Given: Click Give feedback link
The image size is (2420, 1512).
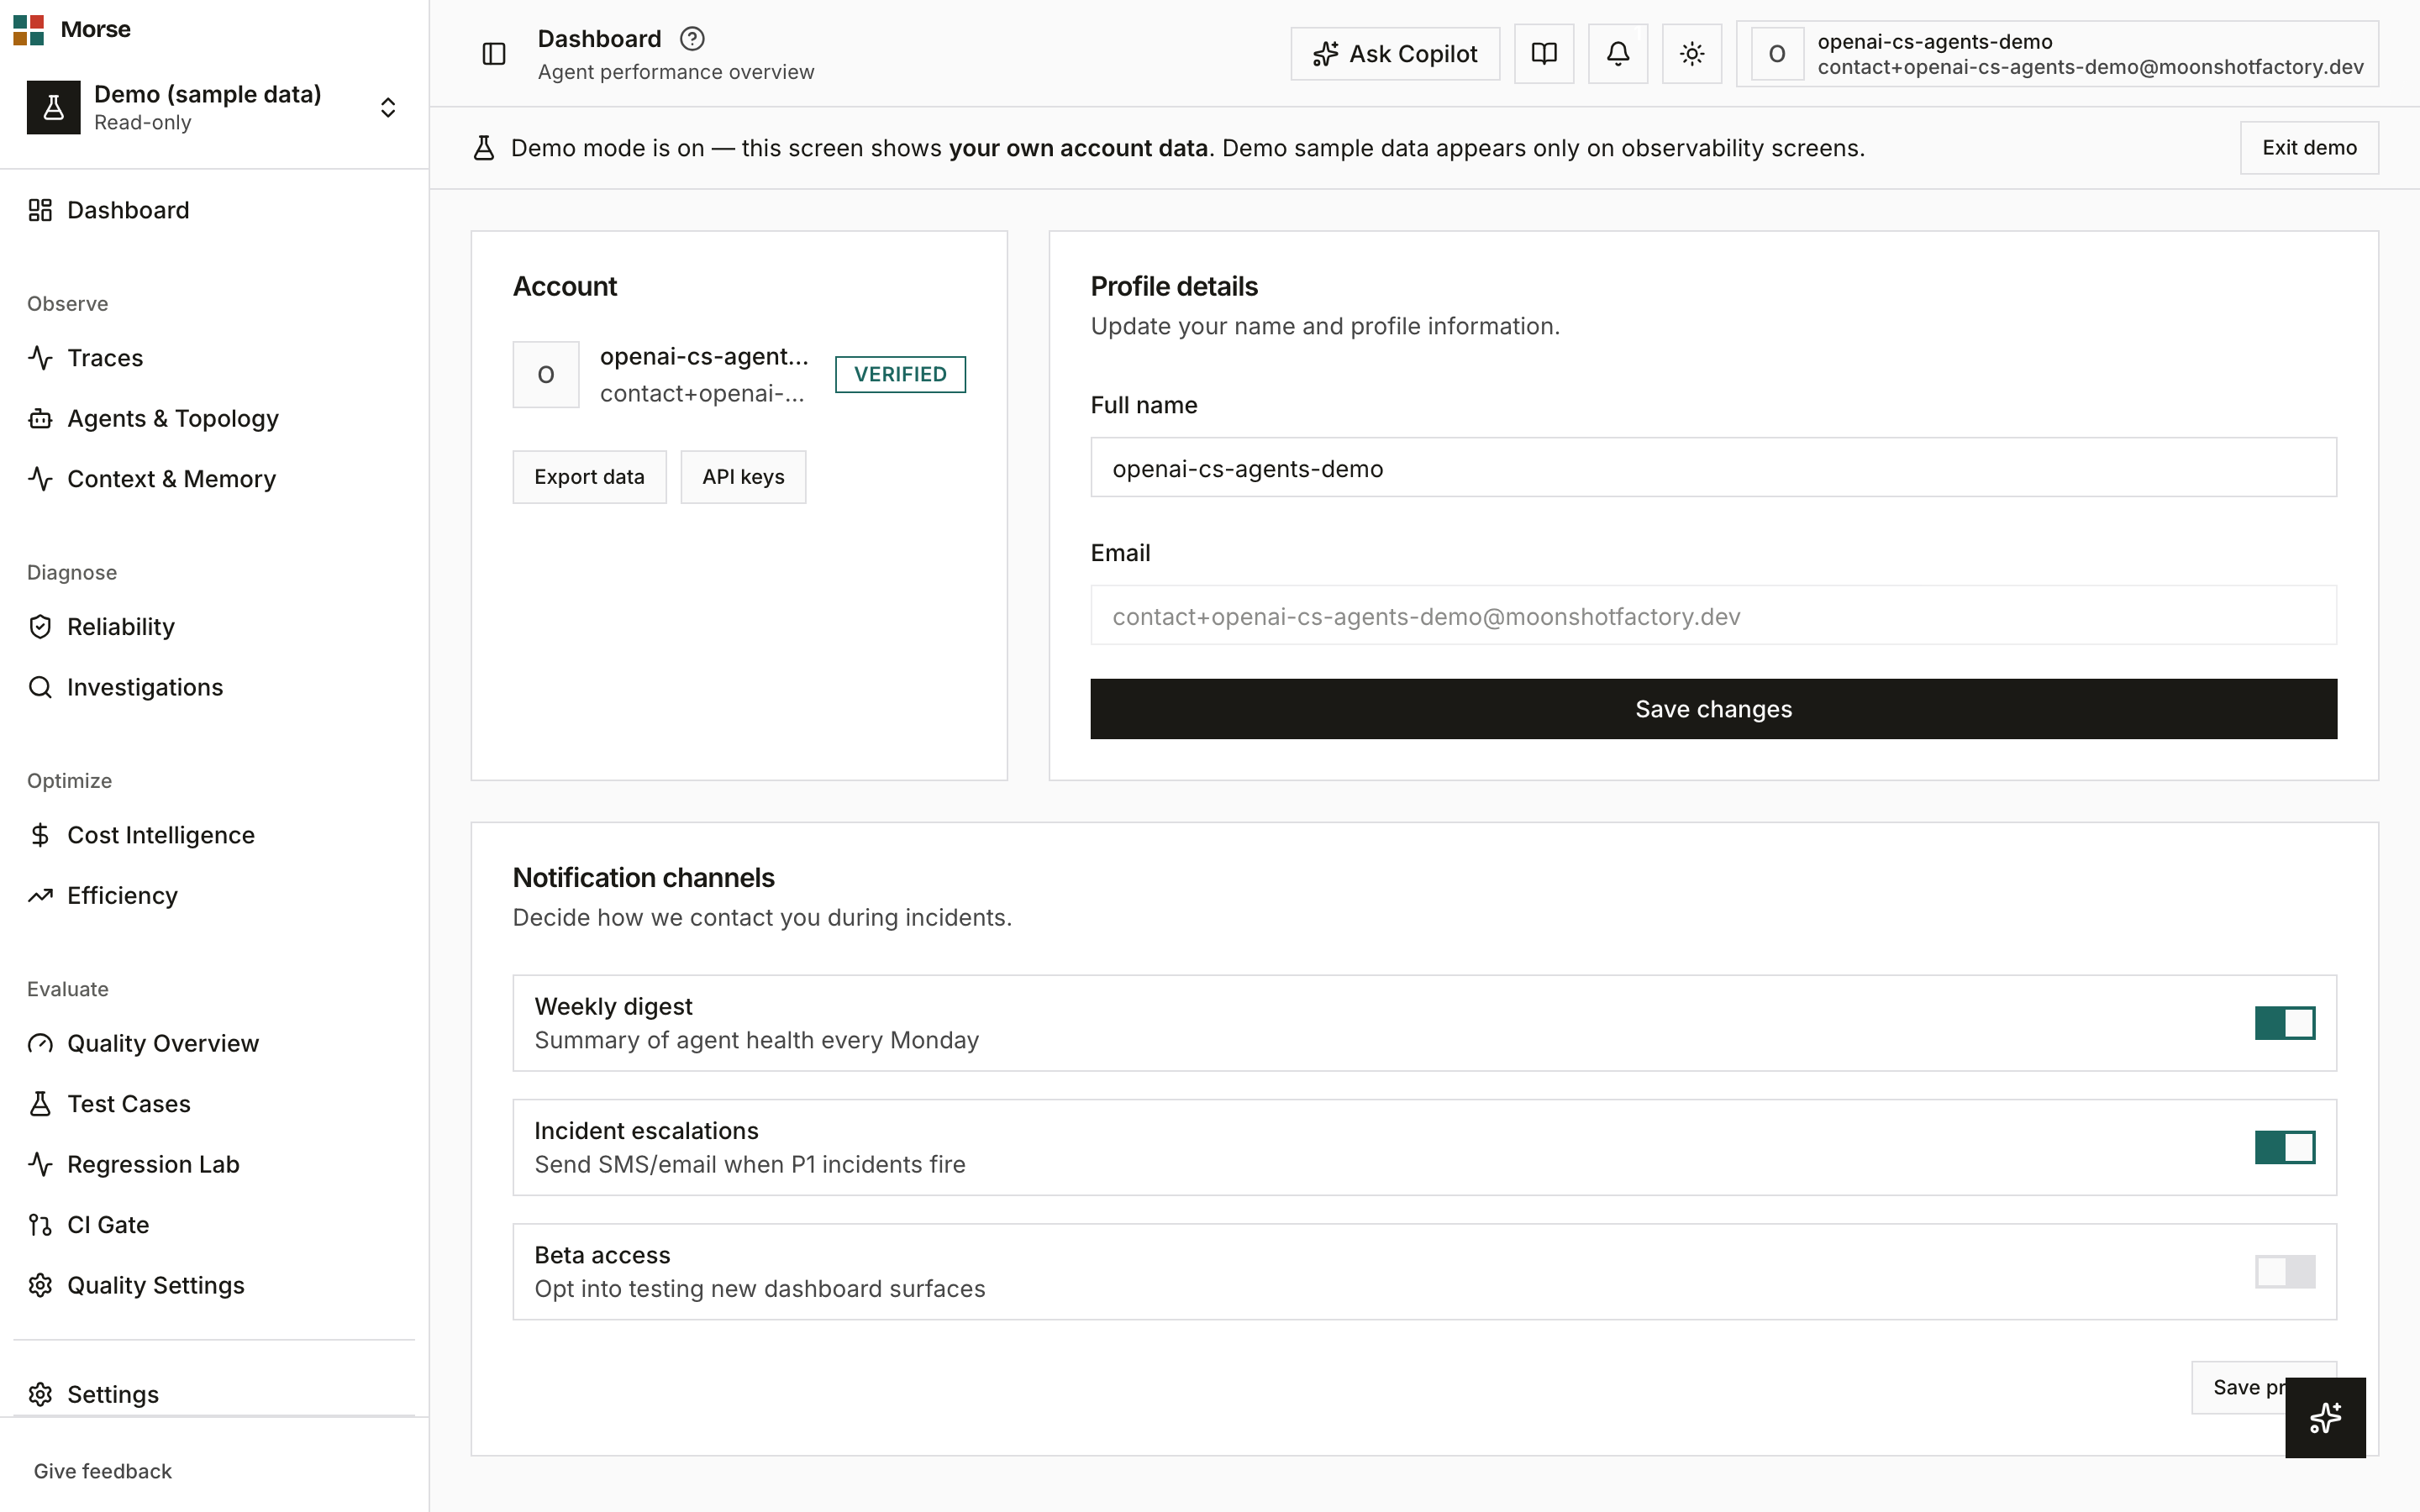Looking at the screenshot, I should (103, 1471).
